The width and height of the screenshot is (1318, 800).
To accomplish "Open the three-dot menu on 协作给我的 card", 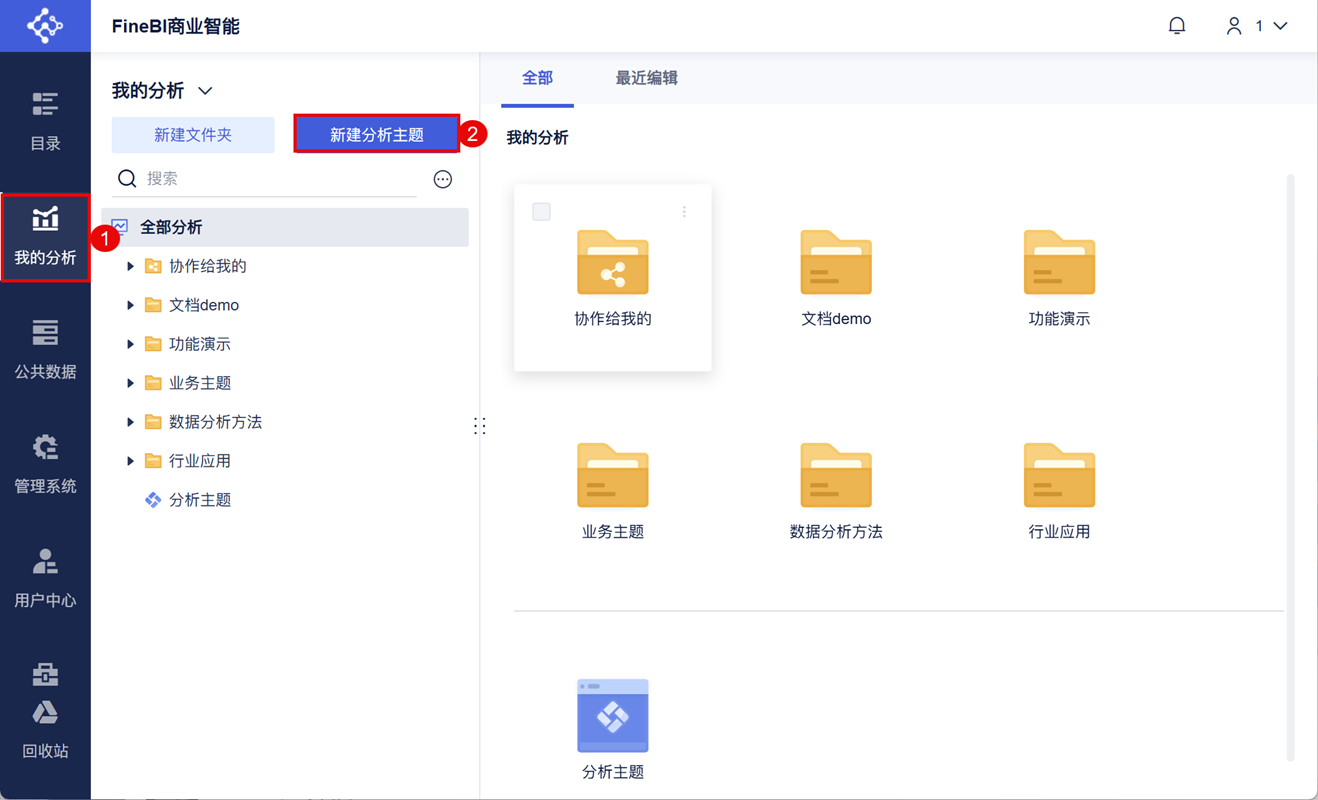I will (684, 211).
